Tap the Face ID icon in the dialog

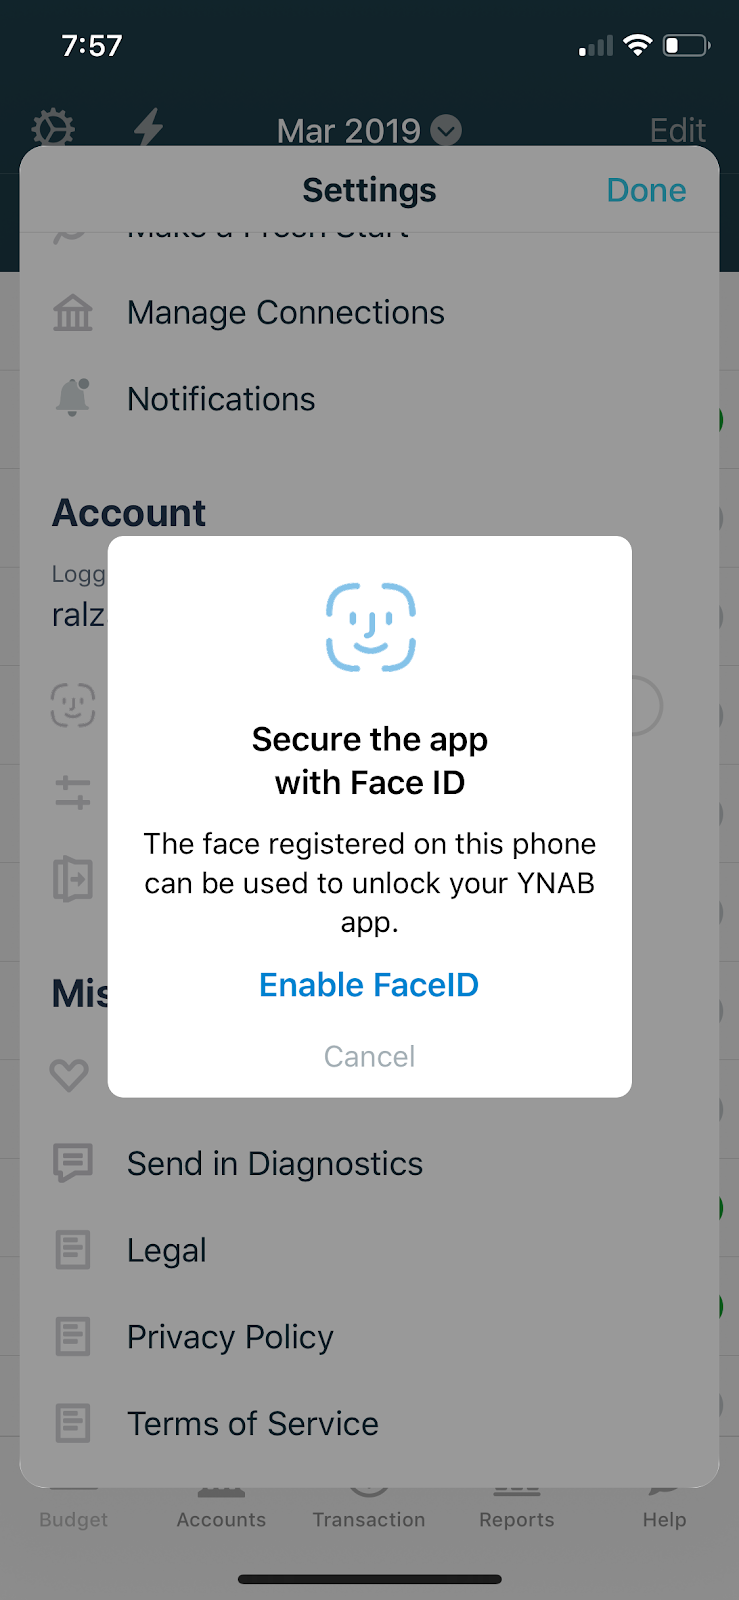tap(370, 627)
